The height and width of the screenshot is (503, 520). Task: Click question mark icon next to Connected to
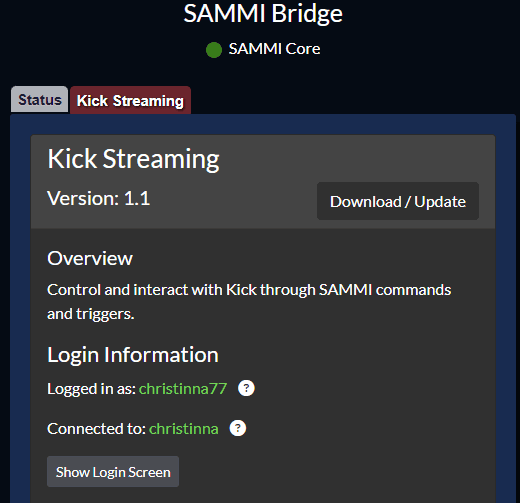(238, 428)
